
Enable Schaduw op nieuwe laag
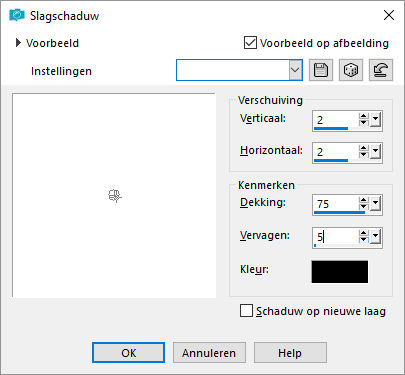pyautogui.click(x=246, y=311)
